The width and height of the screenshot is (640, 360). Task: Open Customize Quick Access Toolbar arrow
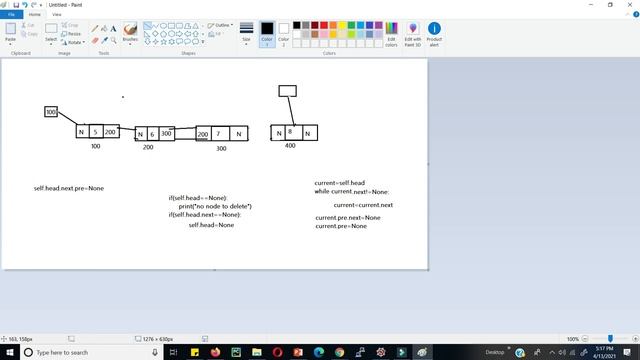pos(41,5)
